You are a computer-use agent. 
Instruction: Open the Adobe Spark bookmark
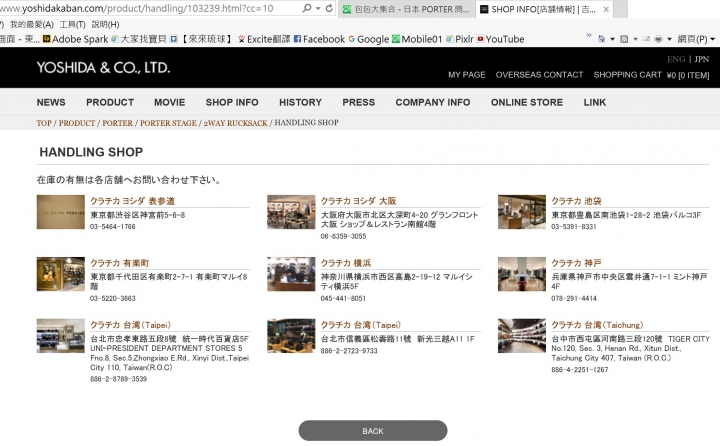(x=76, y=39)
